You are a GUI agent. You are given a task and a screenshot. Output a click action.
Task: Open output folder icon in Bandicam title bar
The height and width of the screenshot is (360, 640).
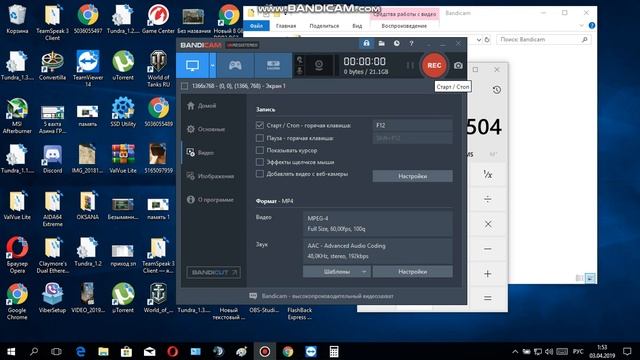tap(381, 43)
